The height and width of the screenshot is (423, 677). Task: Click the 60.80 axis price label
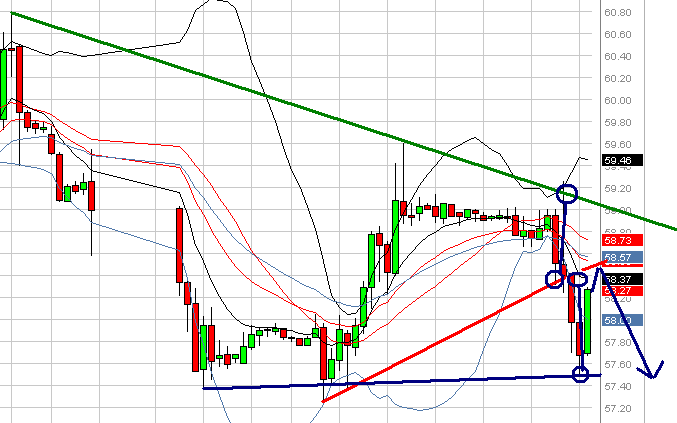pos(618,13)
